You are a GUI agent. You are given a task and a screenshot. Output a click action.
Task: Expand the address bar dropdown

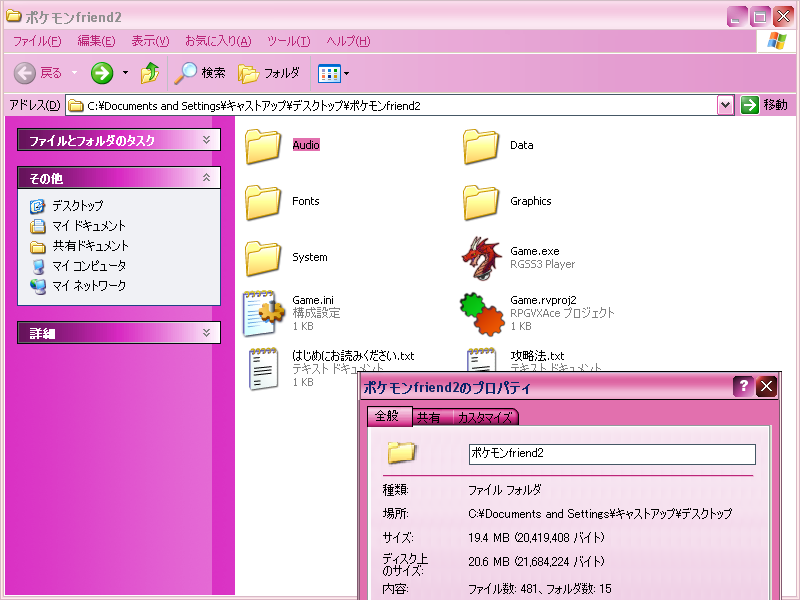[x=725, y=106]
